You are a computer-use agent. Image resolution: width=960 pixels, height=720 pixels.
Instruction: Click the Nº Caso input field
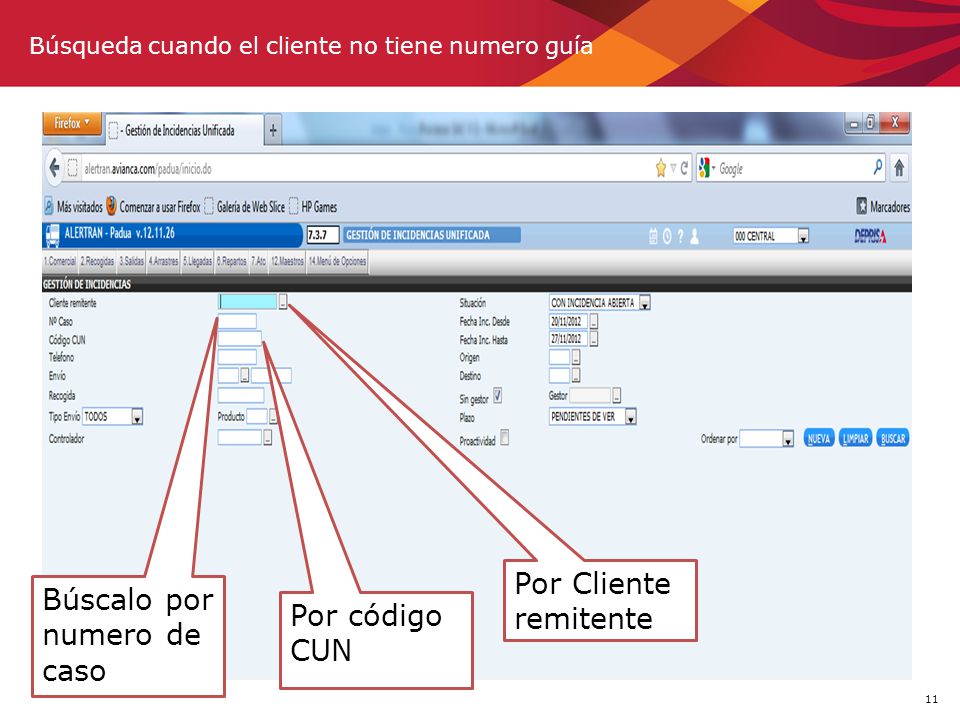[237, 321]
